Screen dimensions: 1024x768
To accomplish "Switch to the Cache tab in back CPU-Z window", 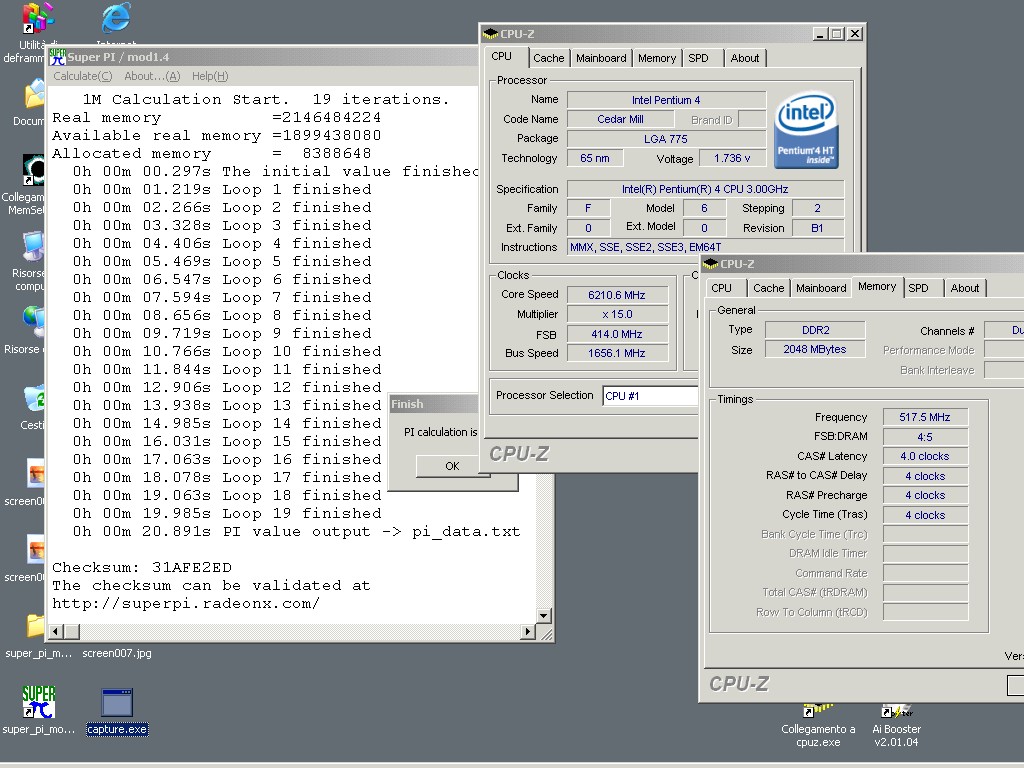I will pyautogui.click(x=549, y=58).
